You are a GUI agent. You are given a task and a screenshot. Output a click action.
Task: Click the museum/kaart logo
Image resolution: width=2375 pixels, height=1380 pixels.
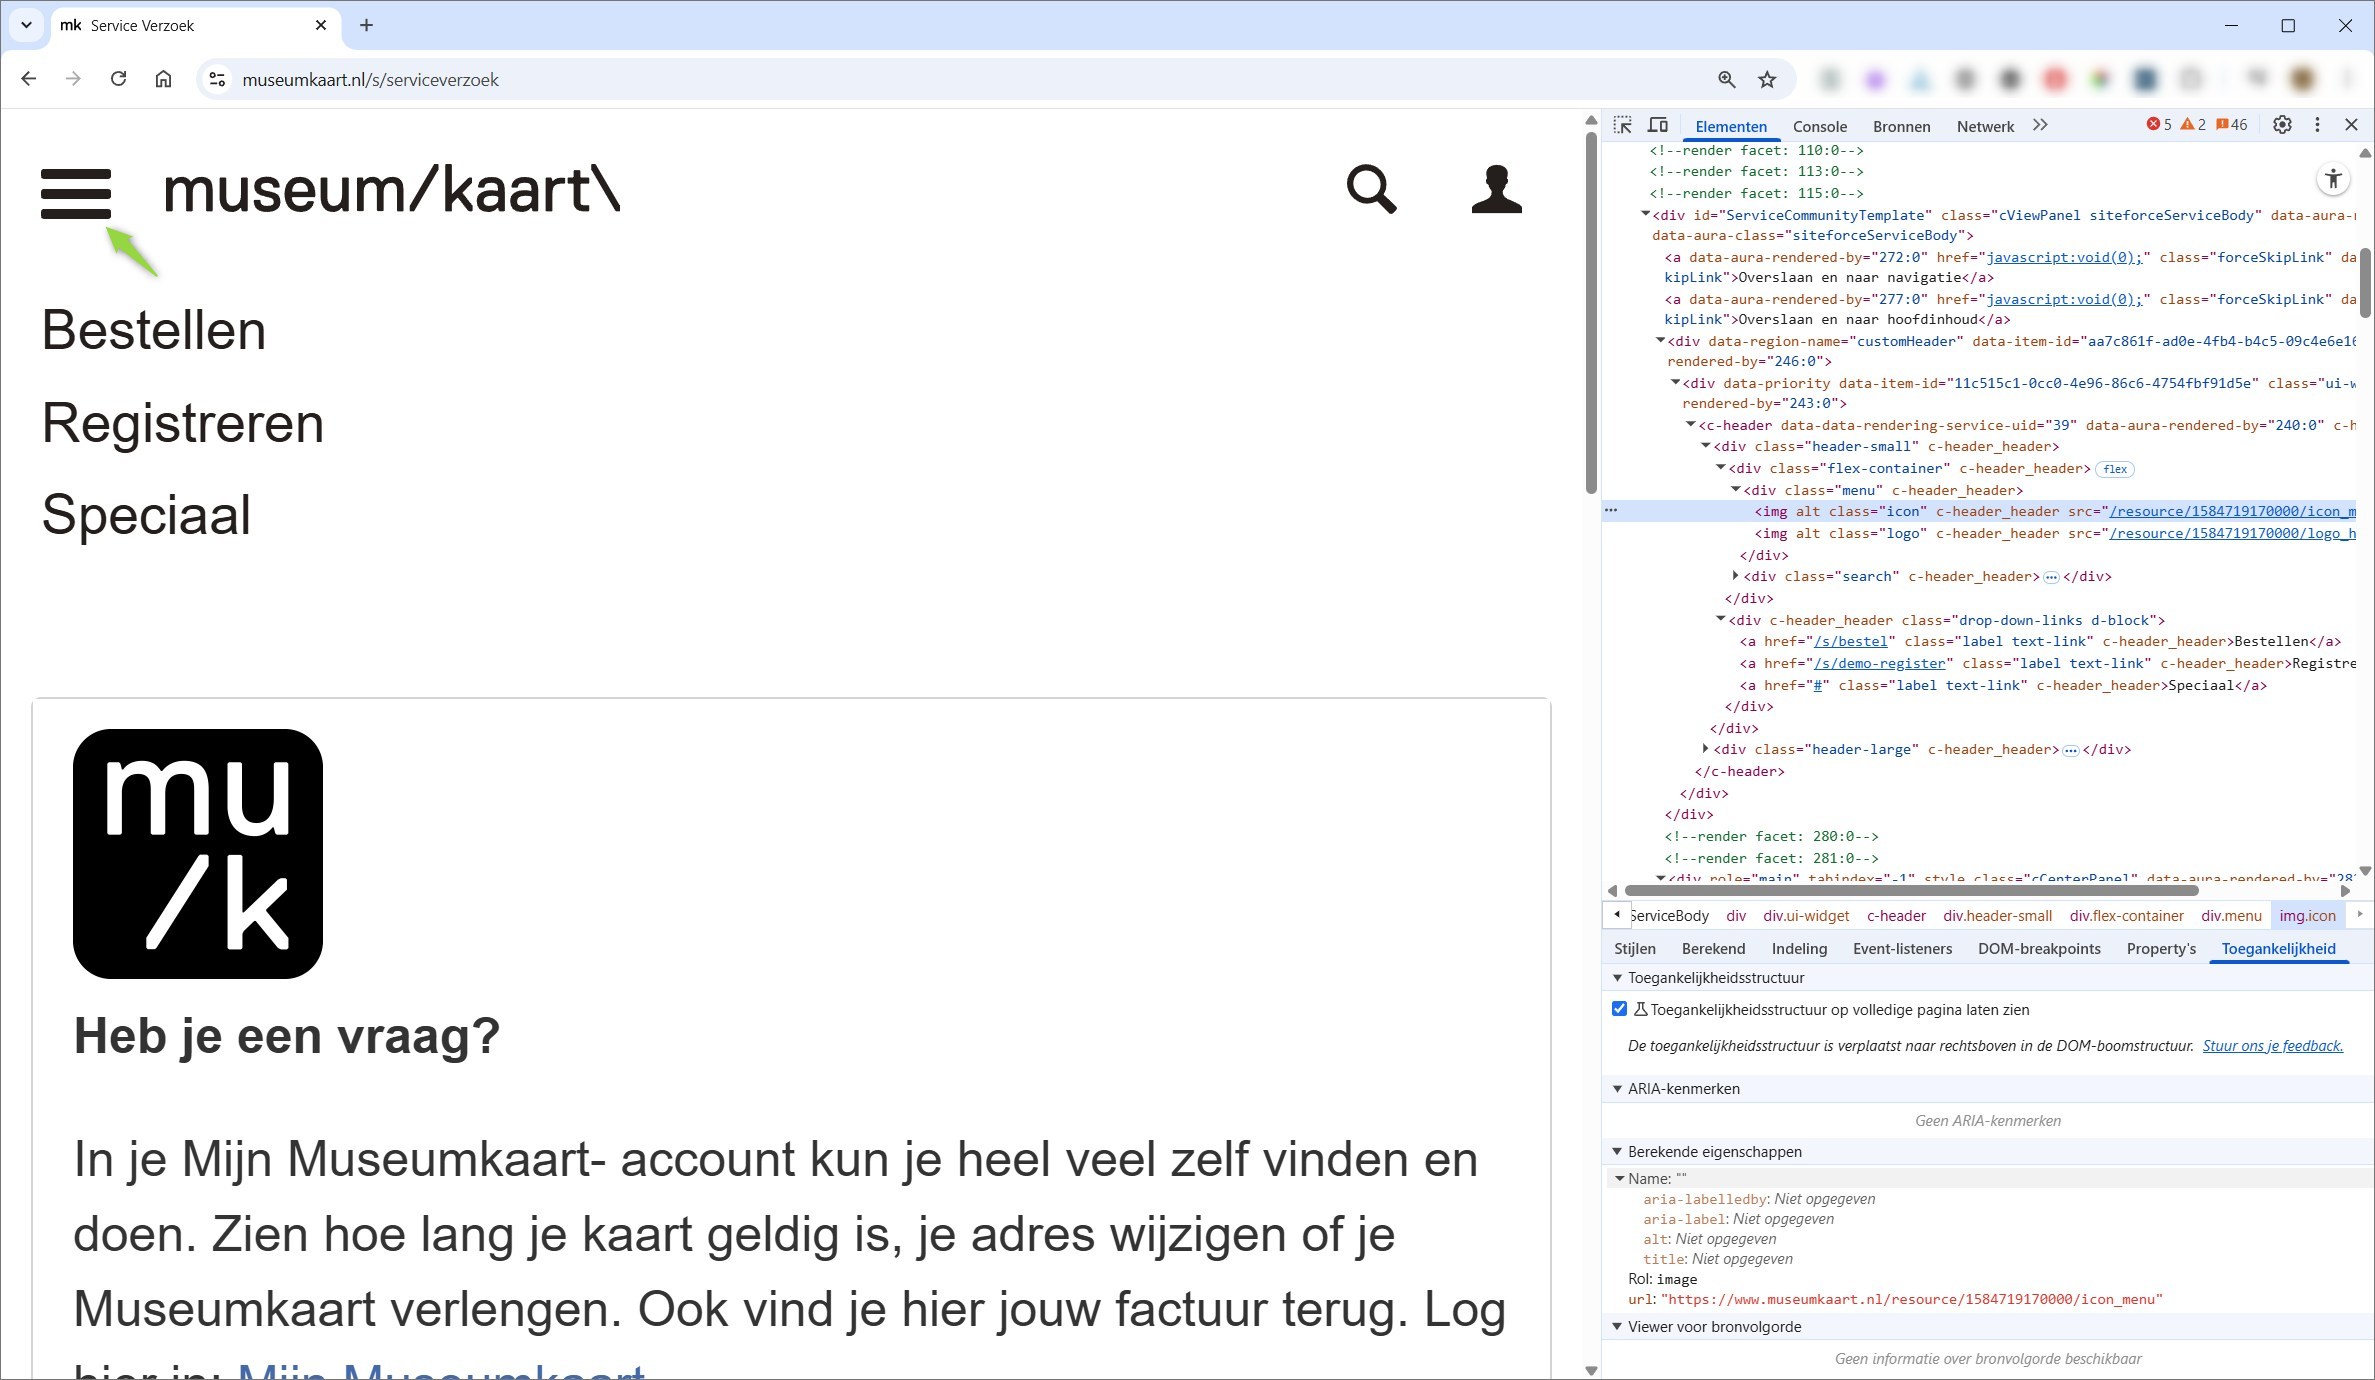coord(391,190)
